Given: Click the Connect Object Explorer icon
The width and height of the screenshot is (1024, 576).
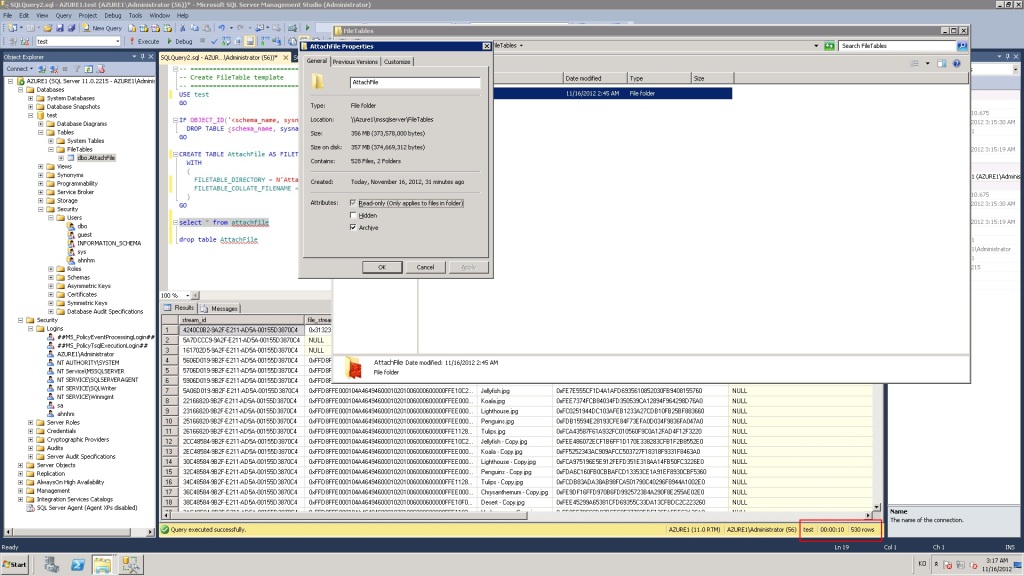Looking at the screenshot, I should (42, 69).
